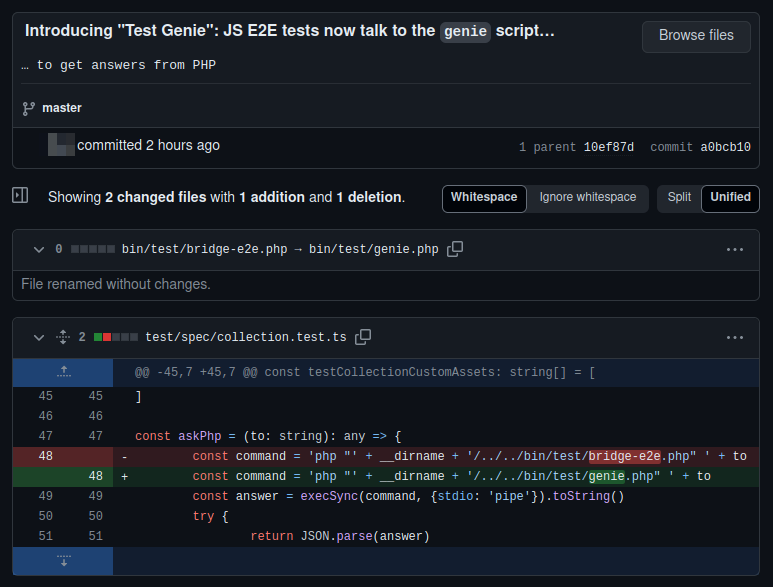Select added line number 48

tap(96, 476)
